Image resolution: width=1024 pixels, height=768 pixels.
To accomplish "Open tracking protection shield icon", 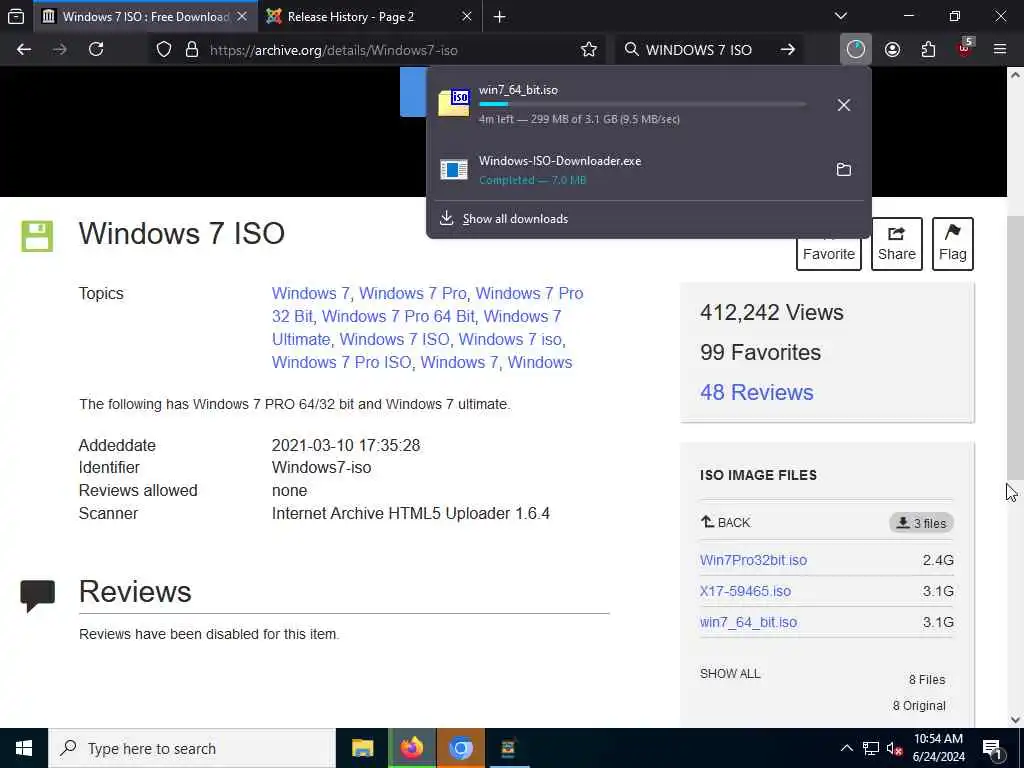I will (164, 50).
